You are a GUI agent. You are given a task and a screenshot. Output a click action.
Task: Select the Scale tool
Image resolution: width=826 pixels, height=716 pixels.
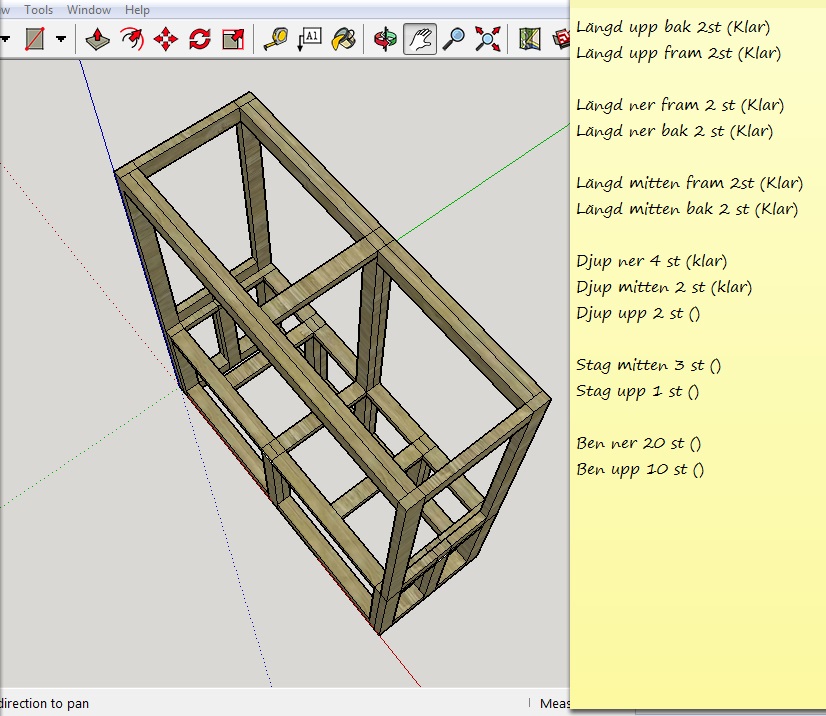[233, 39]
